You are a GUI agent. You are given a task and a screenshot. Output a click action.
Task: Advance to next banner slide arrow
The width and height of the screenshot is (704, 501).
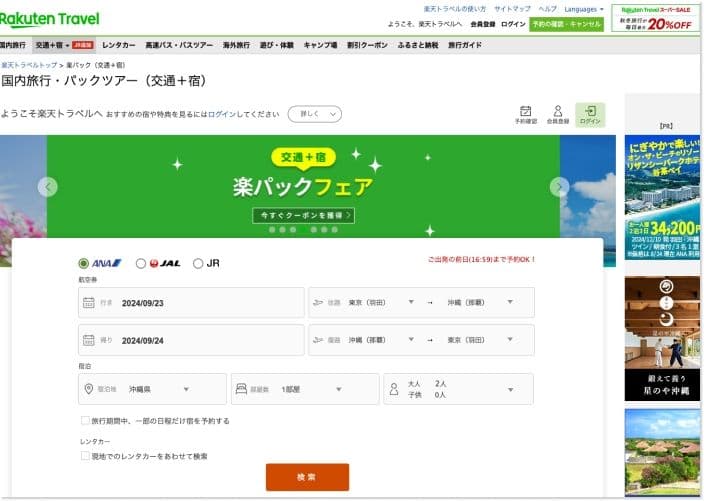[559, 187]
